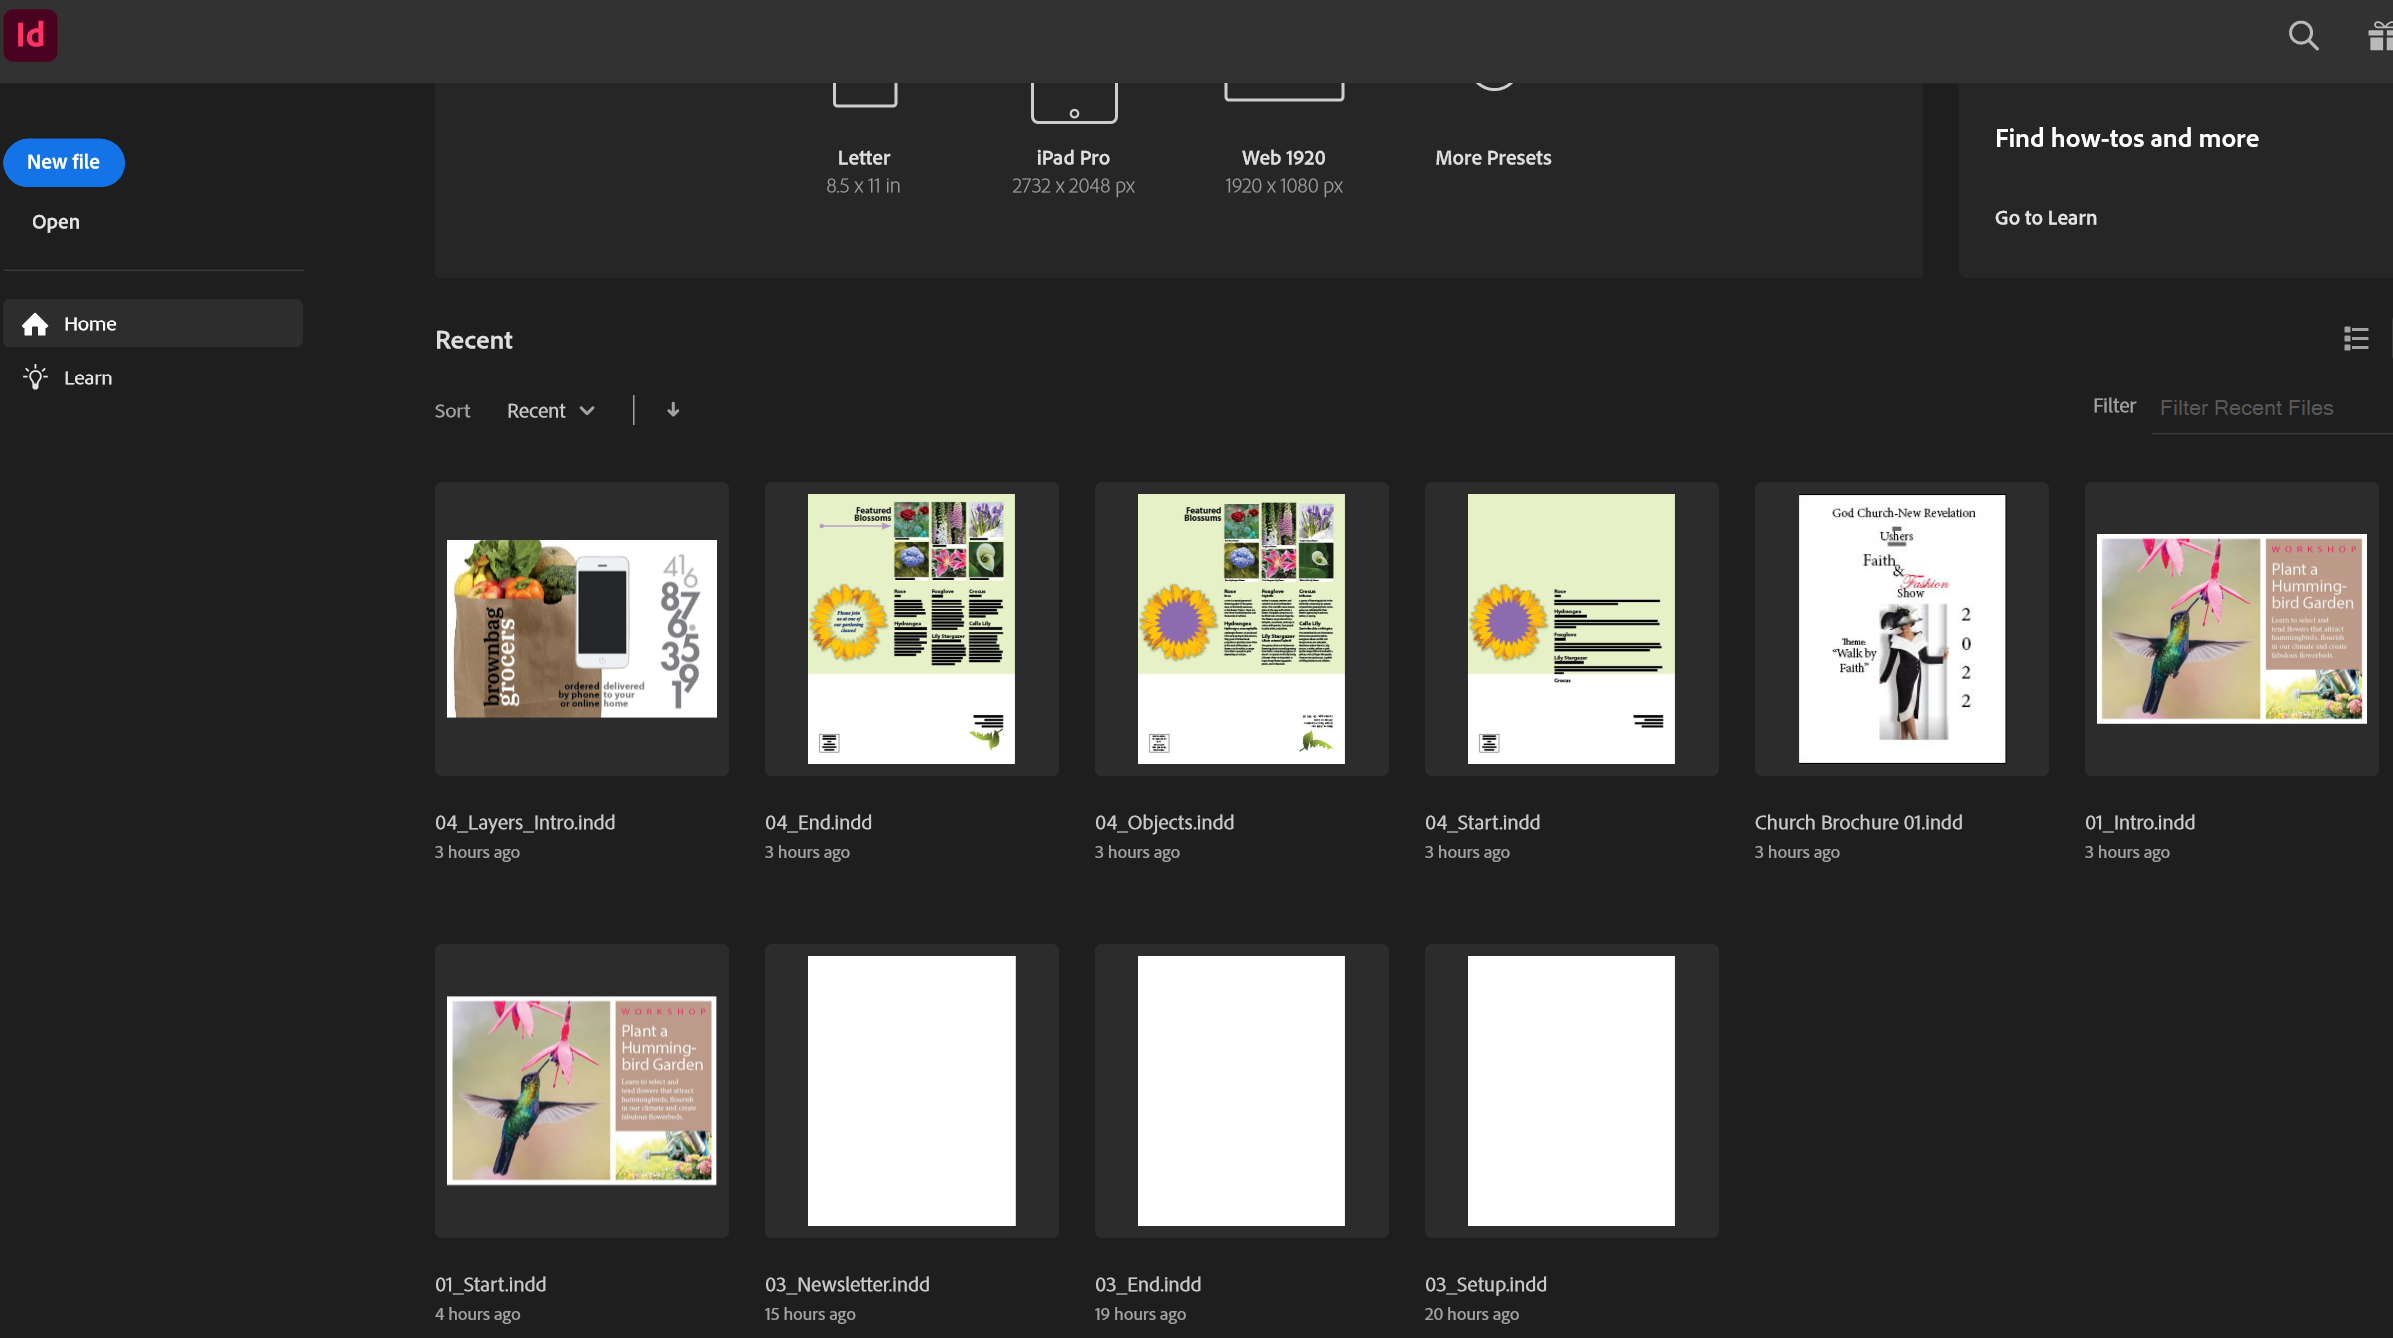Open the Filter options next to Recent Files
Screen dimensions: 2393x1338
point(2113,406)
